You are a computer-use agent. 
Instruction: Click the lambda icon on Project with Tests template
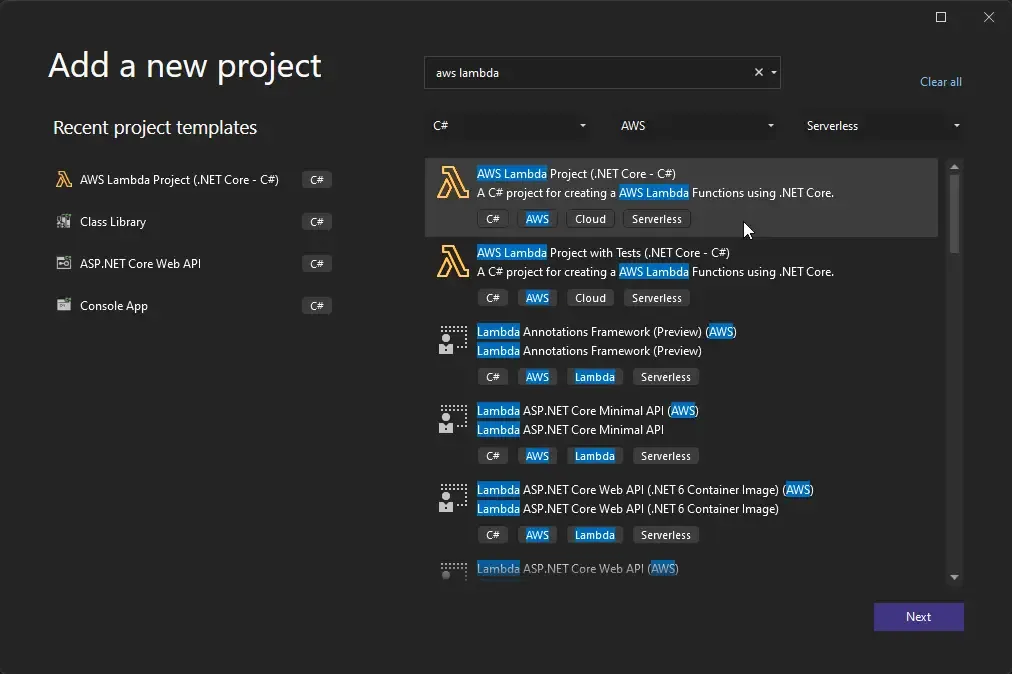coord(452,262)
